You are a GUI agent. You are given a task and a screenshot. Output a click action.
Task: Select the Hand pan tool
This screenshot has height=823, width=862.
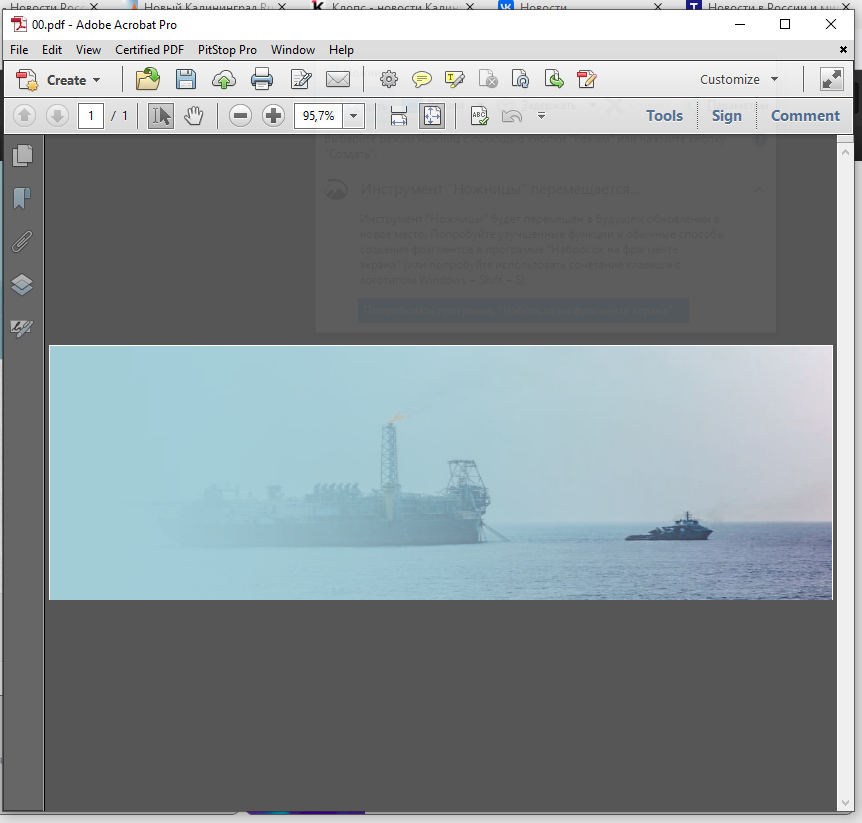pyautogui.click(x=193, y=116)
